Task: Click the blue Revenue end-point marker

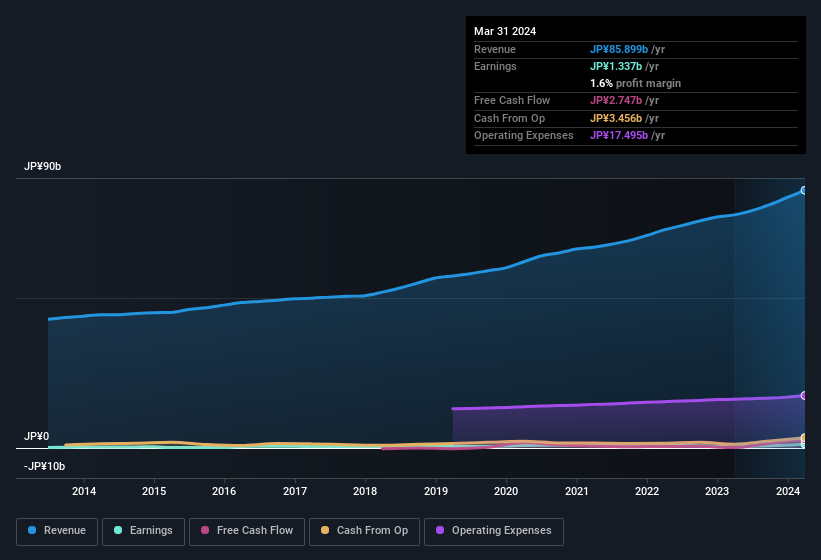Action: point(804,190)
